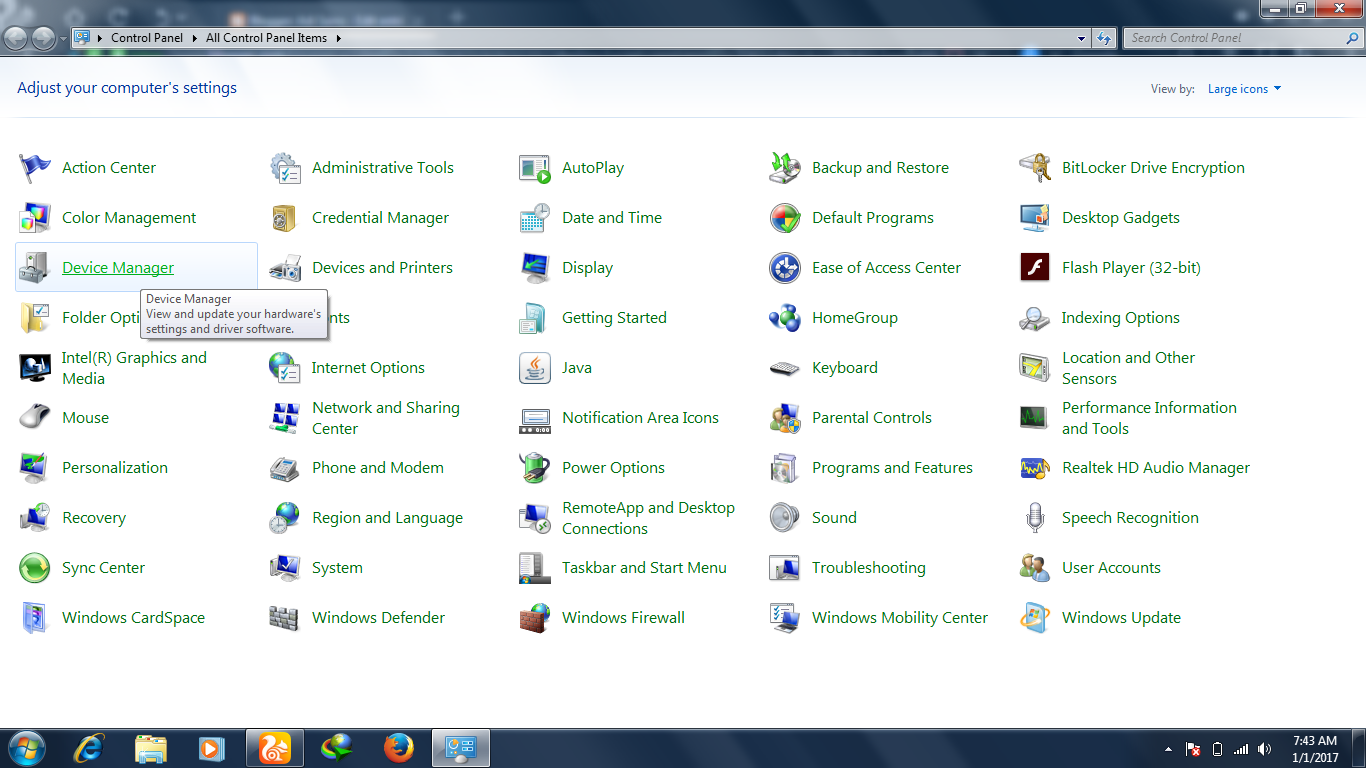Click the Performance Information and Tools icon
1366x768 pixels.
(1035, 418)
